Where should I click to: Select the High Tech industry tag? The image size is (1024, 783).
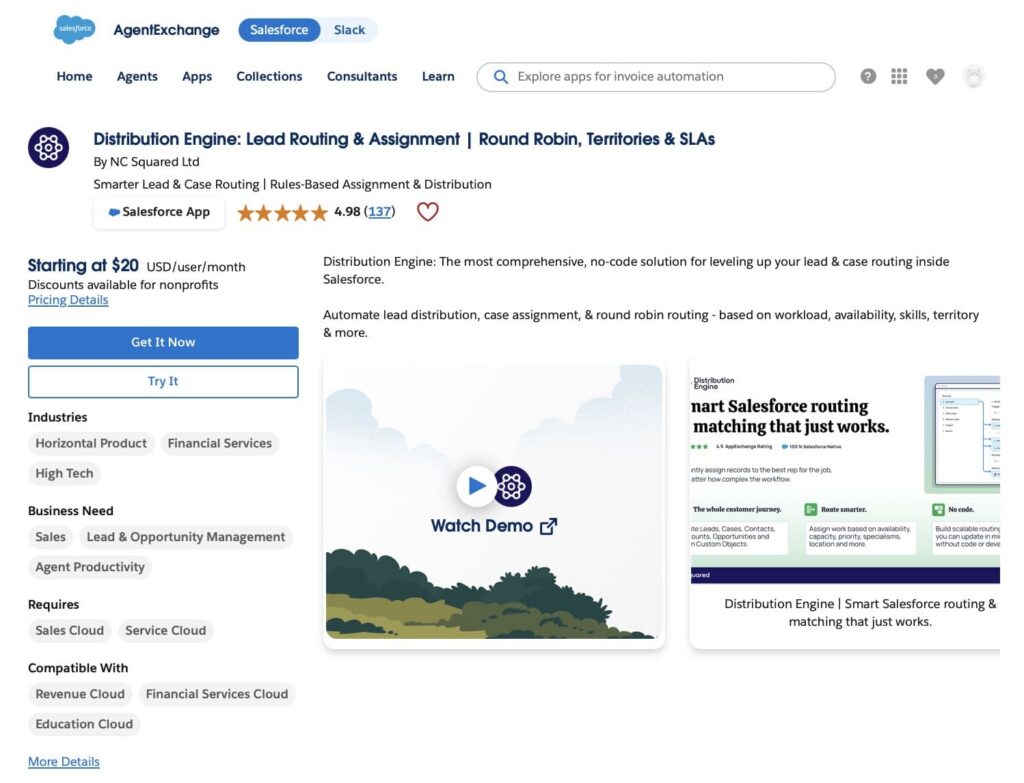64,473
